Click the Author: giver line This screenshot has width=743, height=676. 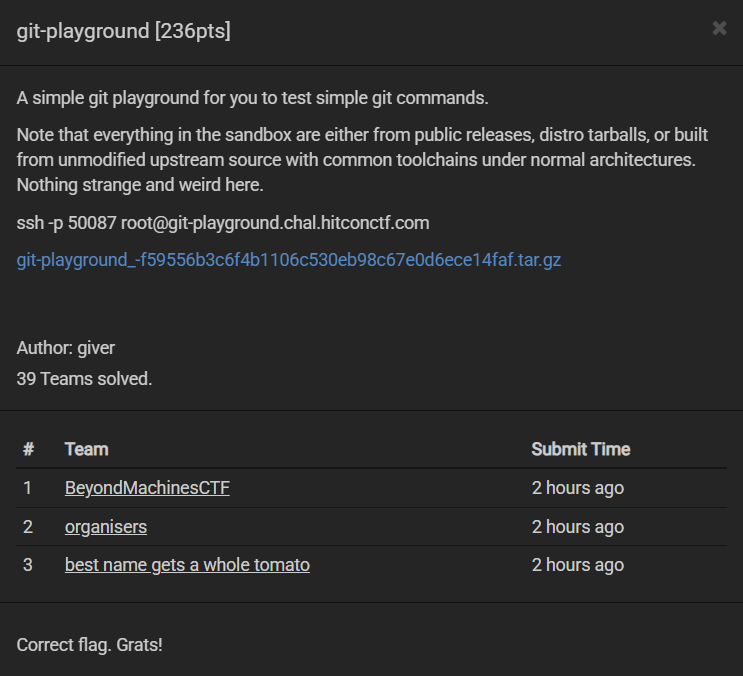coord(66,348)
